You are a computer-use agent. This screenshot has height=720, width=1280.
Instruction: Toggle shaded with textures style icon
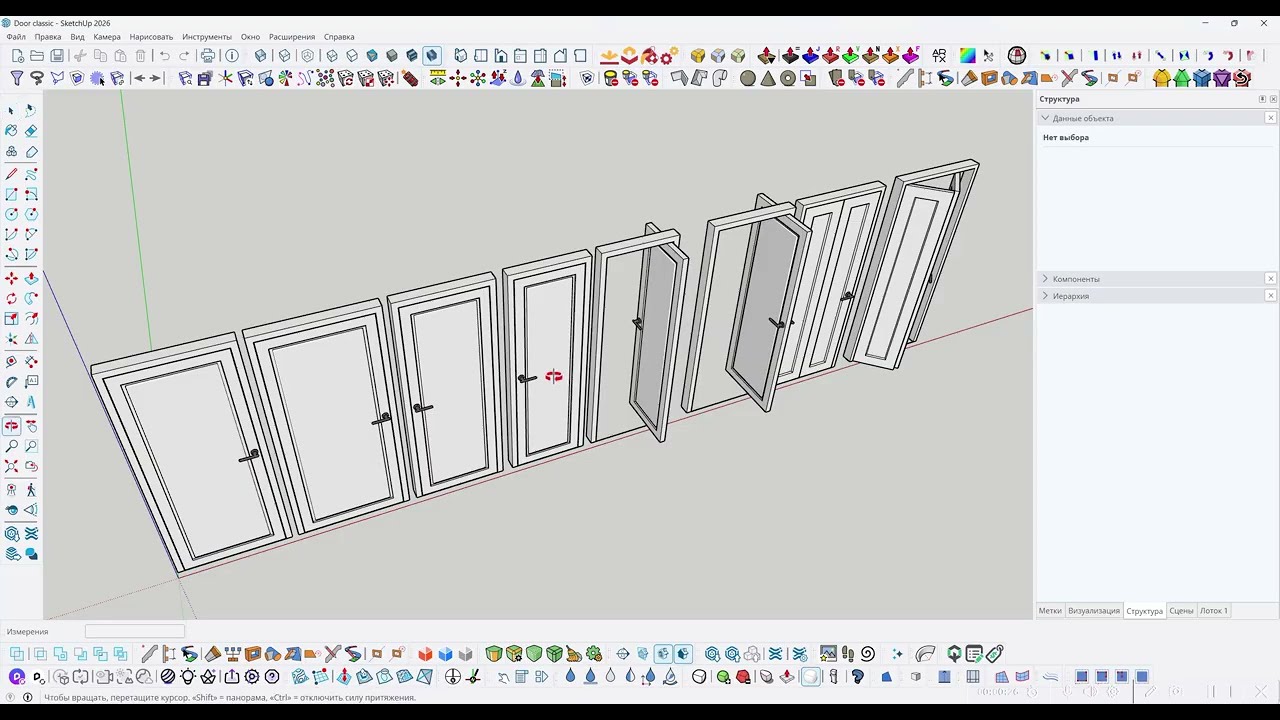[411, 56]
